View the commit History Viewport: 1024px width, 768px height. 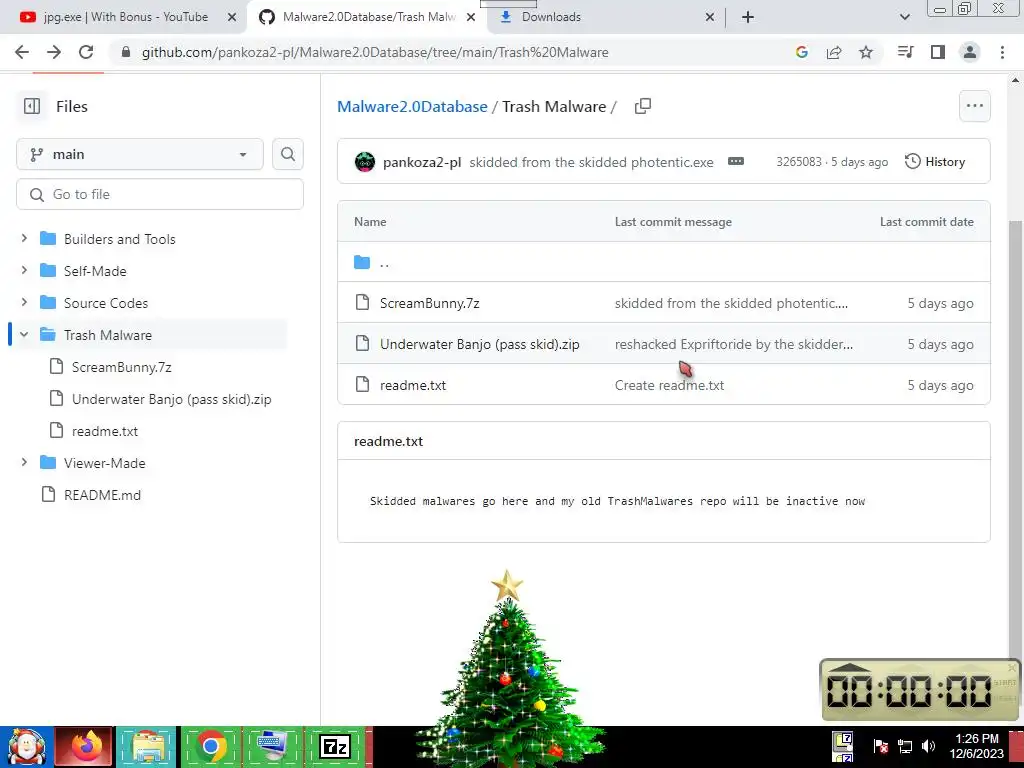(x=935, y=161)
